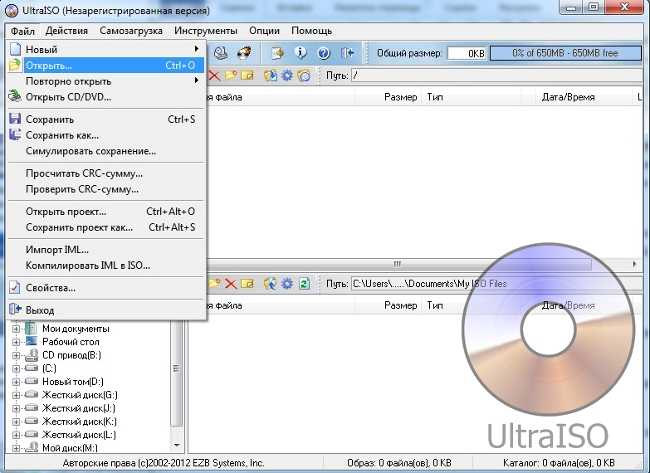Click the blue question mark help icon
This screenshot has height=473, width=650.
pos(323,53)
